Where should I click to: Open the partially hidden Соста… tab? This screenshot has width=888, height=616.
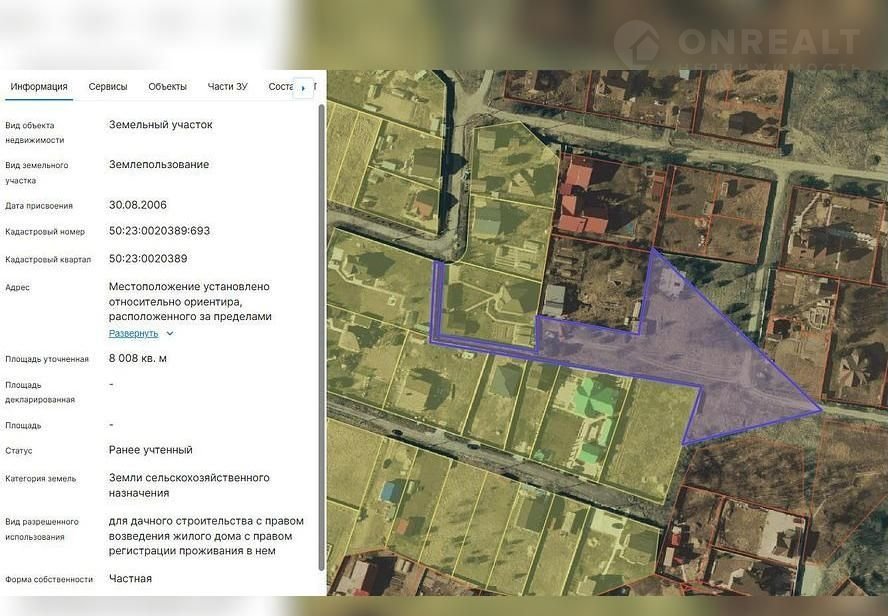[x=280, y=87]
